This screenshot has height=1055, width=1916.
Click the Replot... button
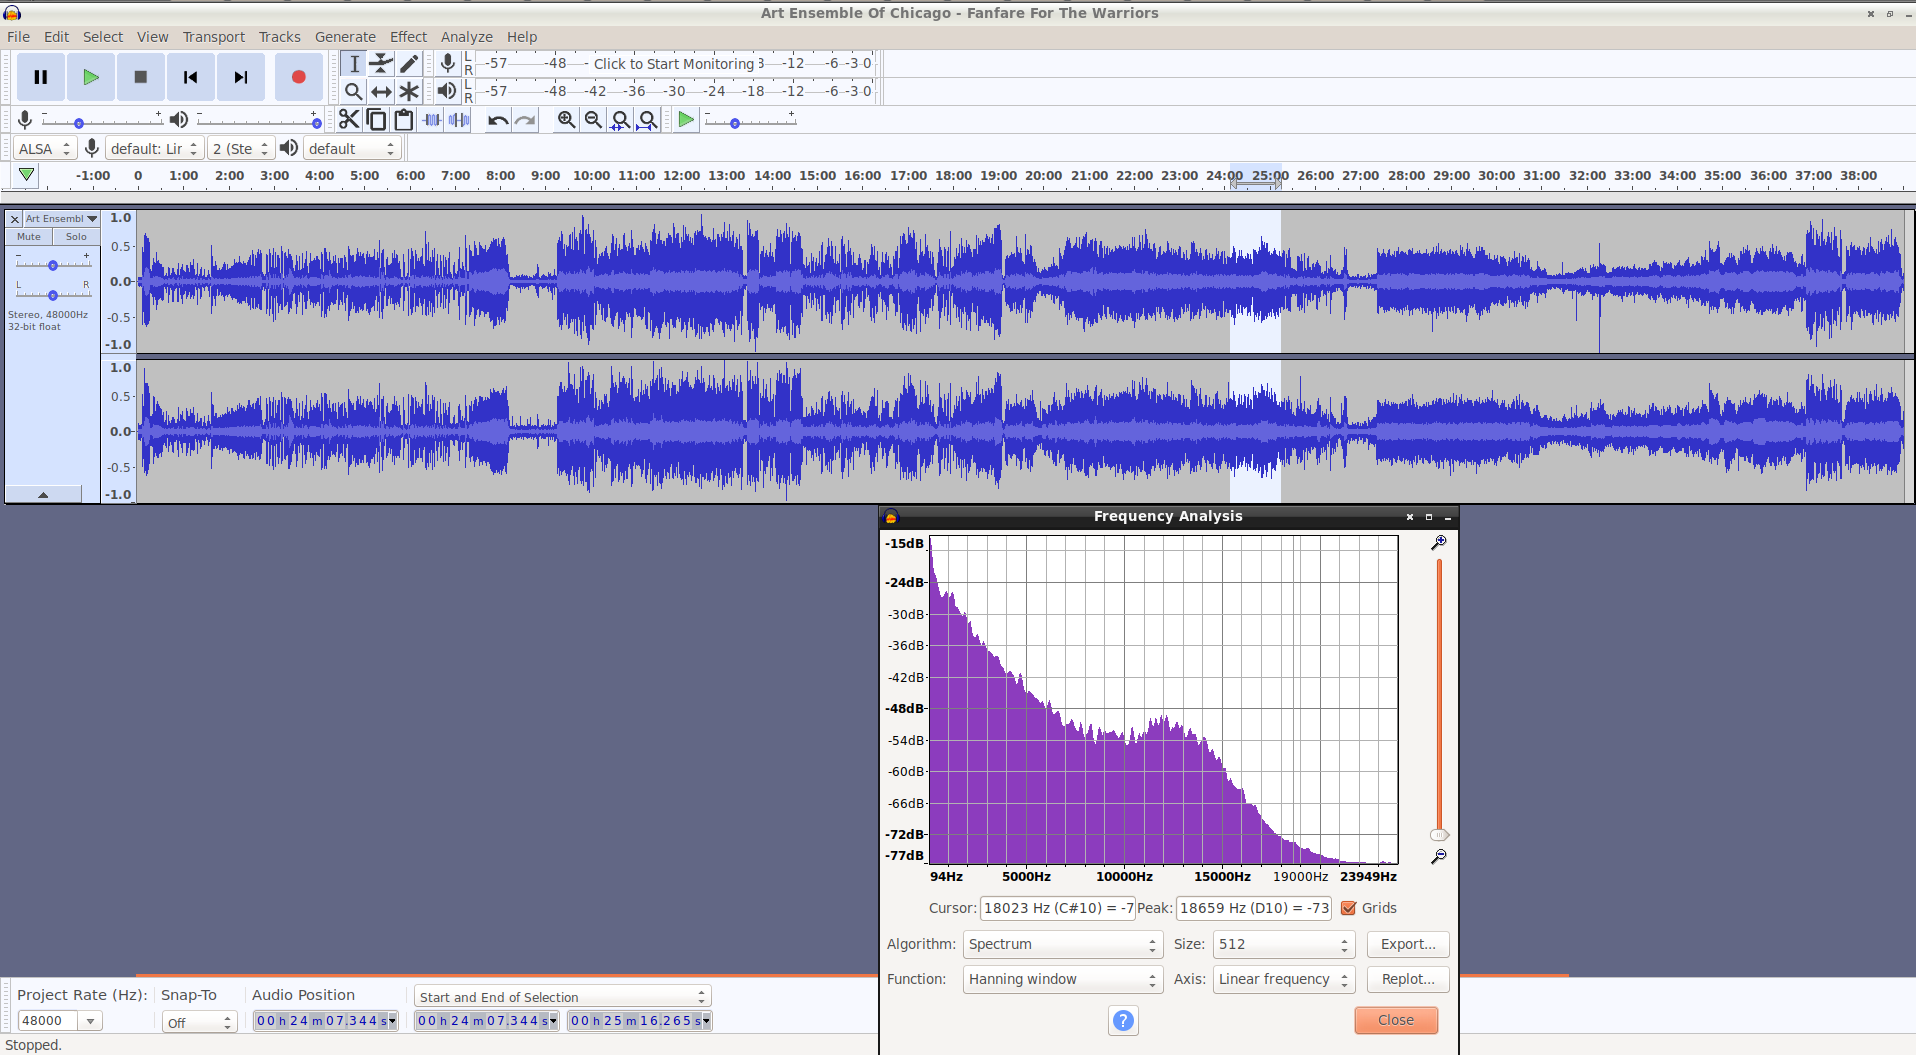point(1408,979)
